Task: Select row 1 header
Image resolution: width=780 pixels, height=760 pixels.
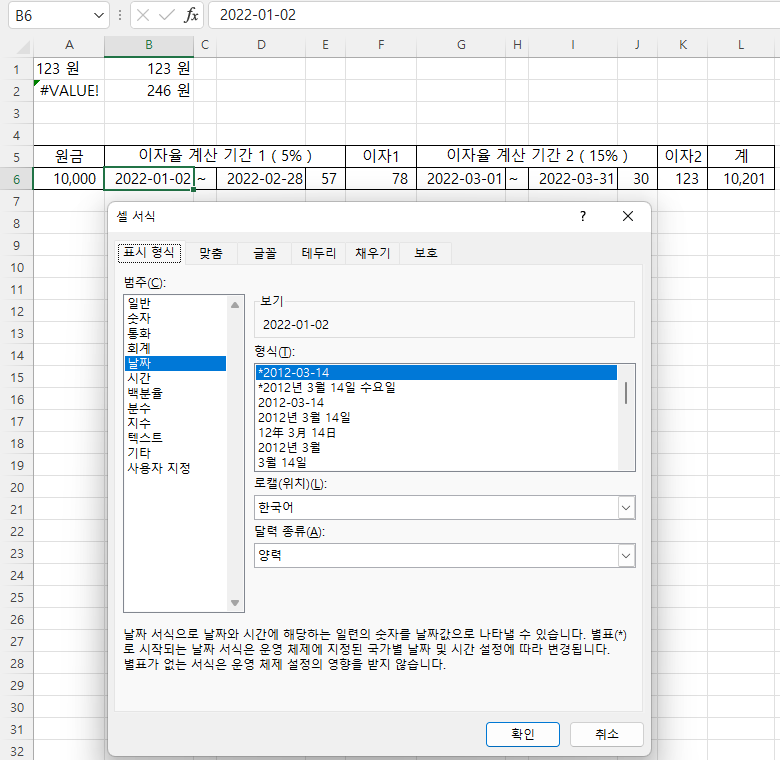Action: 16,69
